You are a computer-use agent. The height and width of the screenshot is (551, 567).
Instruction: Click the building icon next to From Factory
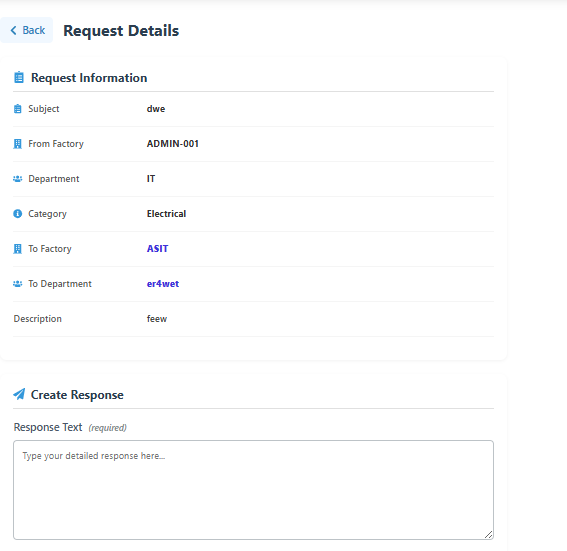click(17, 144)
